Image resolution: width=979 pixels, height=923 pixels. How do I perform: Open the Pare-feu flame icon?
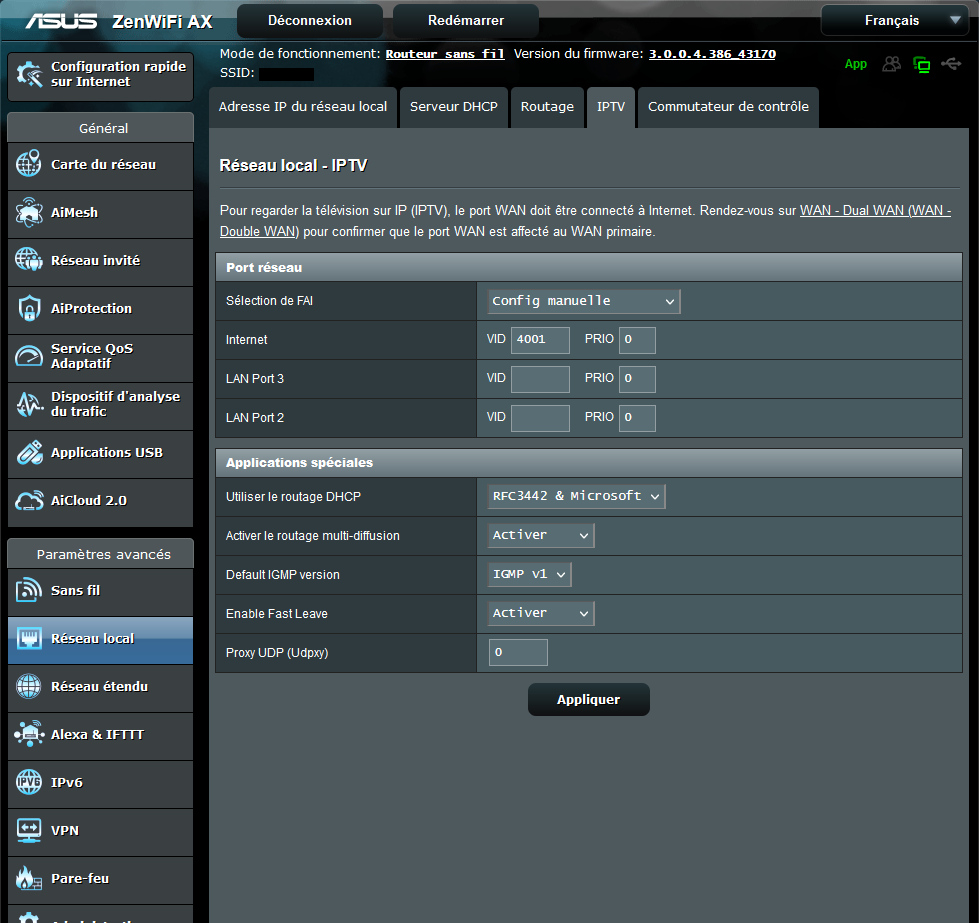29,878
